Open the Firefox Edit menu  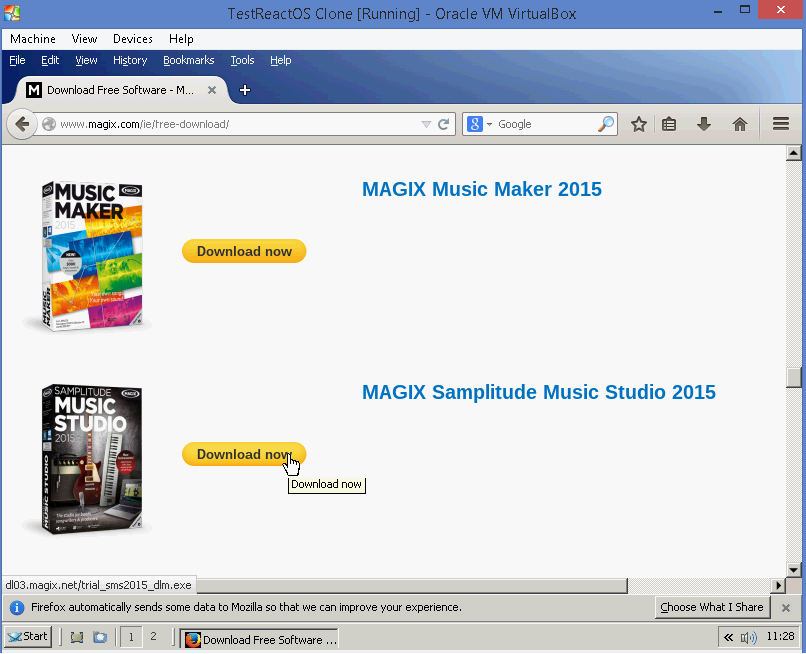50,60
